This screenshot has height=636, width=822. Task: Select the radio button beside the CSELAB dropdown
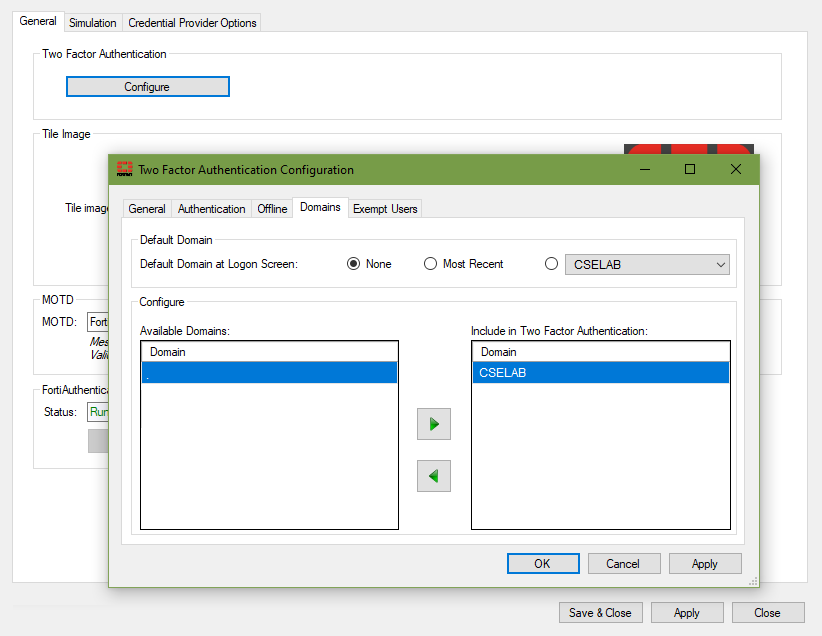click(551, 264)
